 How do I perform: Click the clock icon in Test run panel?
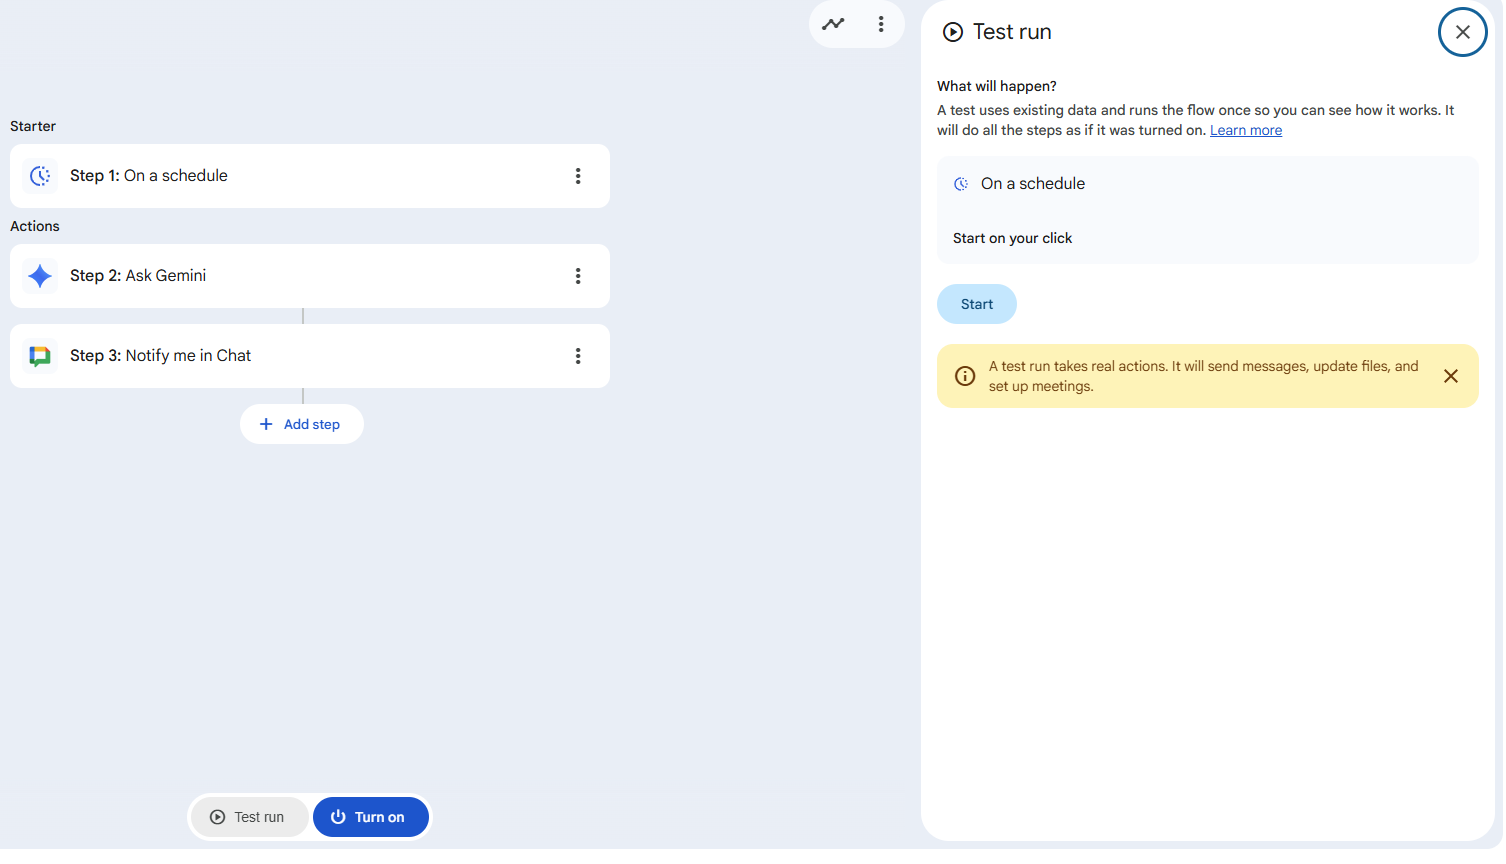[x=961, y=184]
